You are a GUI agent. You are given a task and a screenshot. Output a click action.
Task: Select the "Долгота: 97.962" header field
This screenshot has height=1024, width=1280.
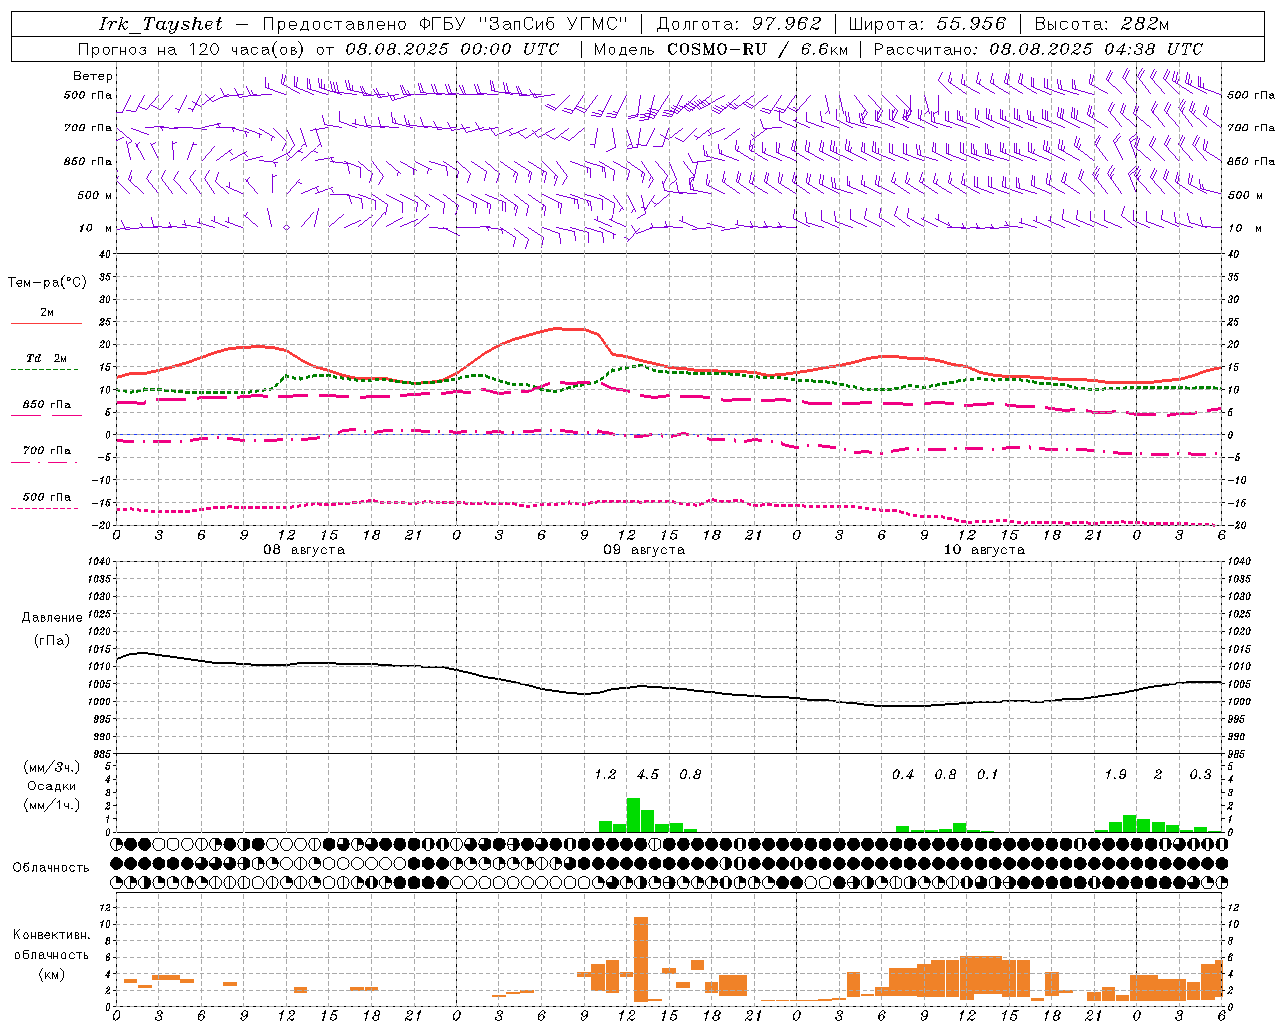[x=739, y=24]
